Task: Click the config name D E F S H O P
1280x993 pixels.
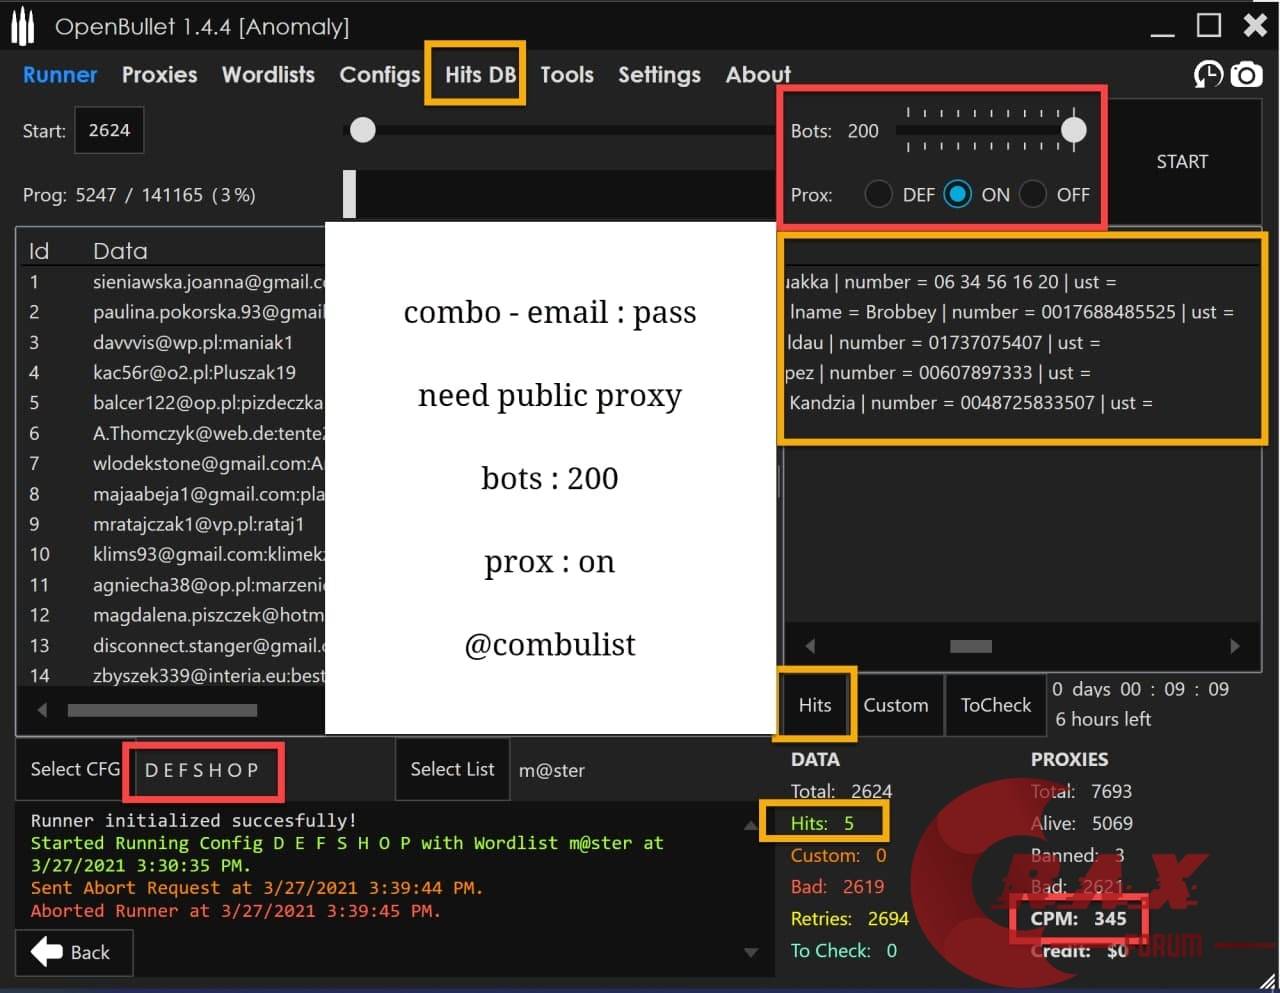Action: coord(202,770)
